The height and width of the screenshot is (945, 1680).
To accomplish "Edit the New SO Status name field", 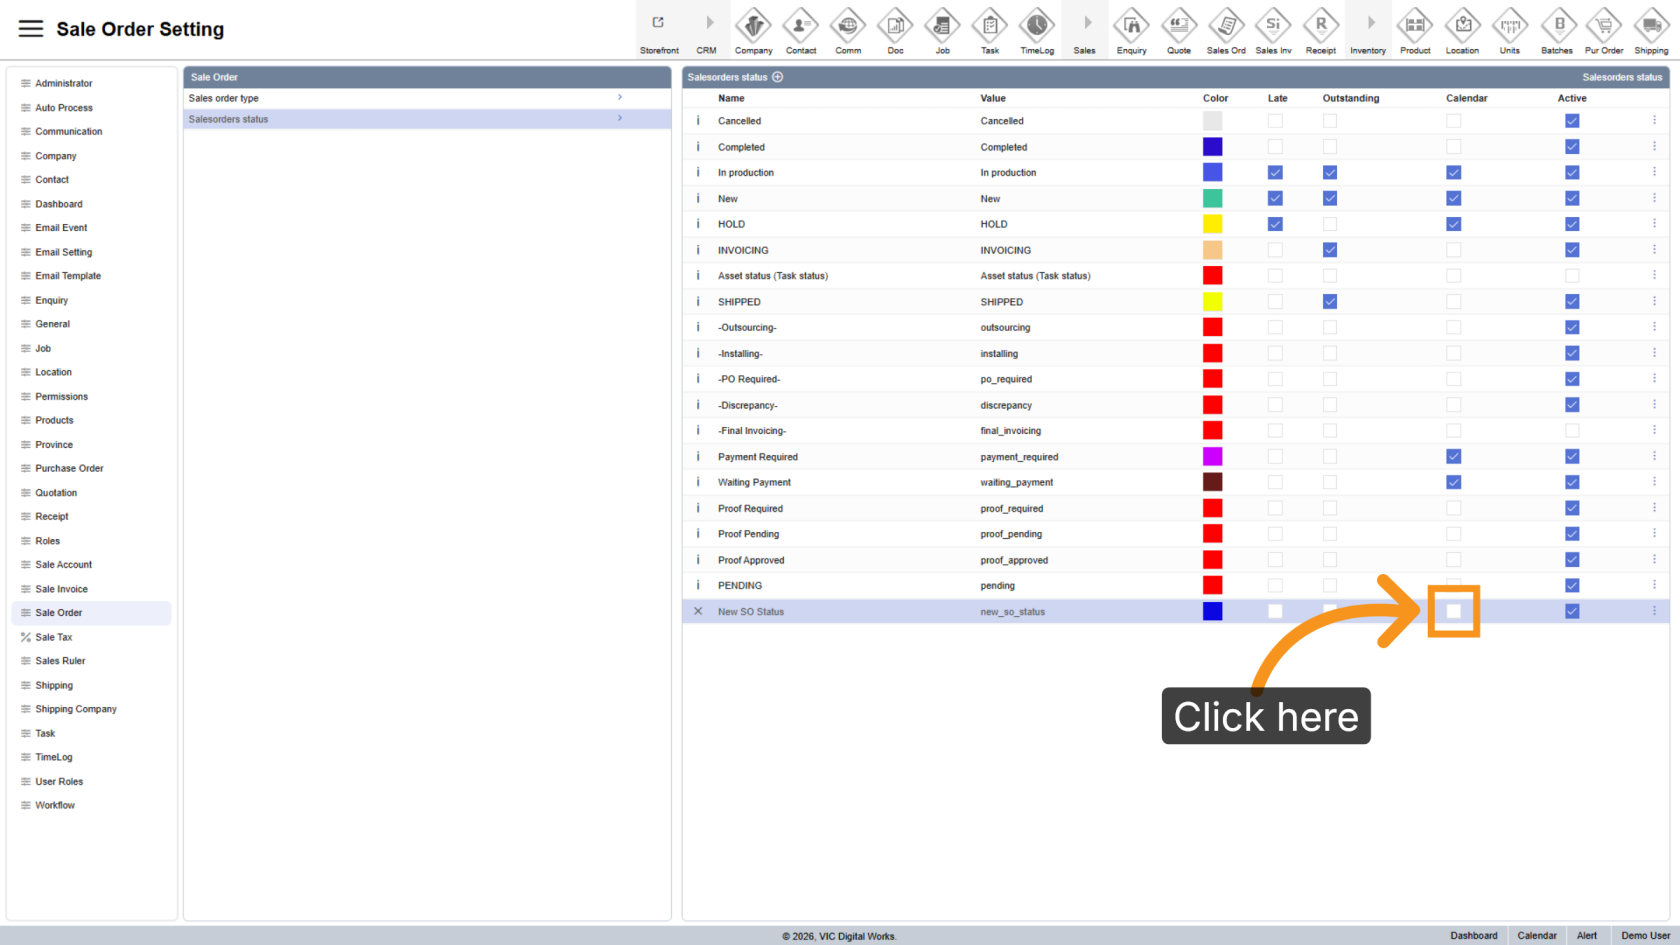I will pyautogui.click(x=751, y=612).
